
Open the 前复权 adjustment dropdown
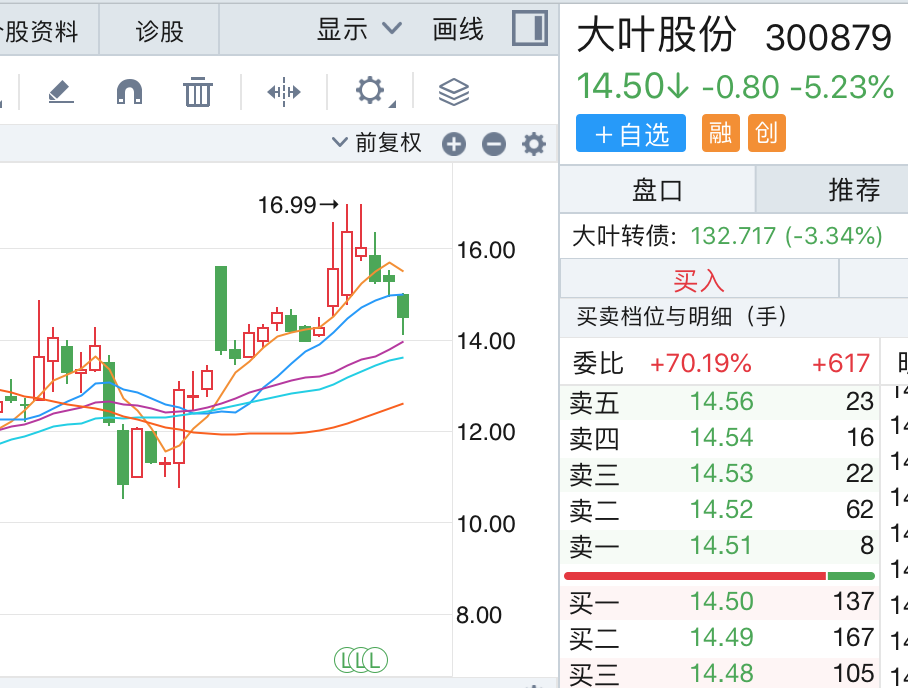click(377, 143)
